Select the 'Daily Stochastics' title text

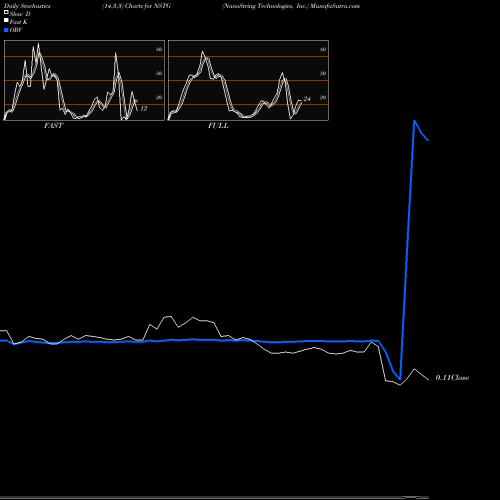coord(27,6)
